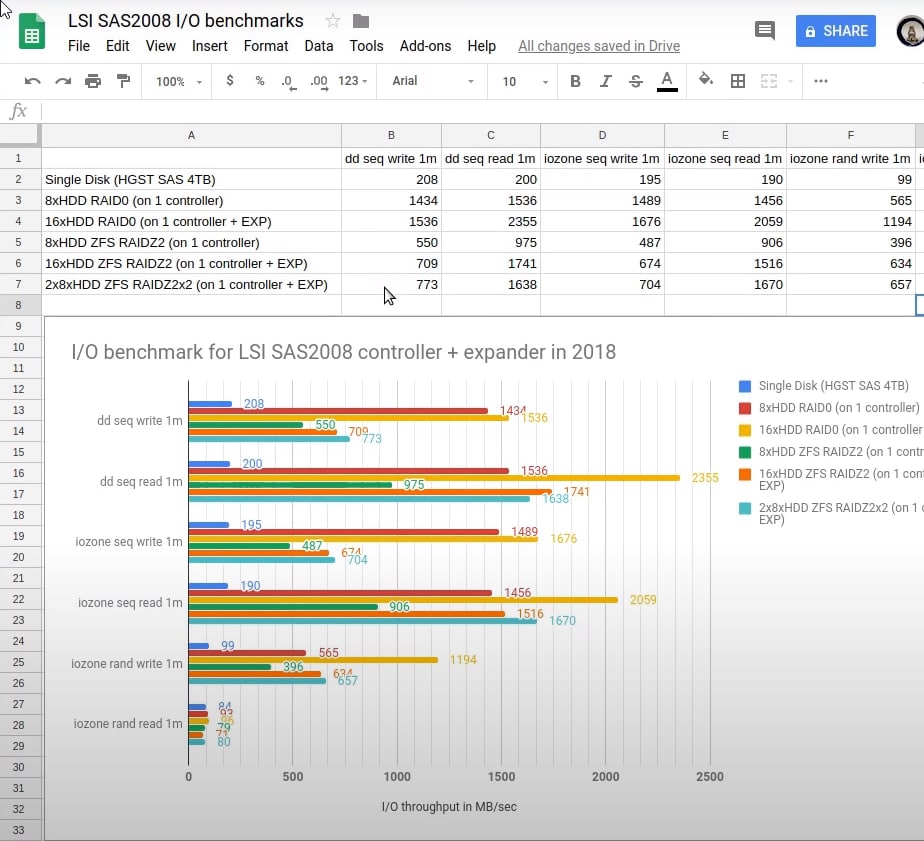Screen dimensions: 924x841
Task: Select cell Single Disk (HGST SAS 4TB)
Action: 191,180
